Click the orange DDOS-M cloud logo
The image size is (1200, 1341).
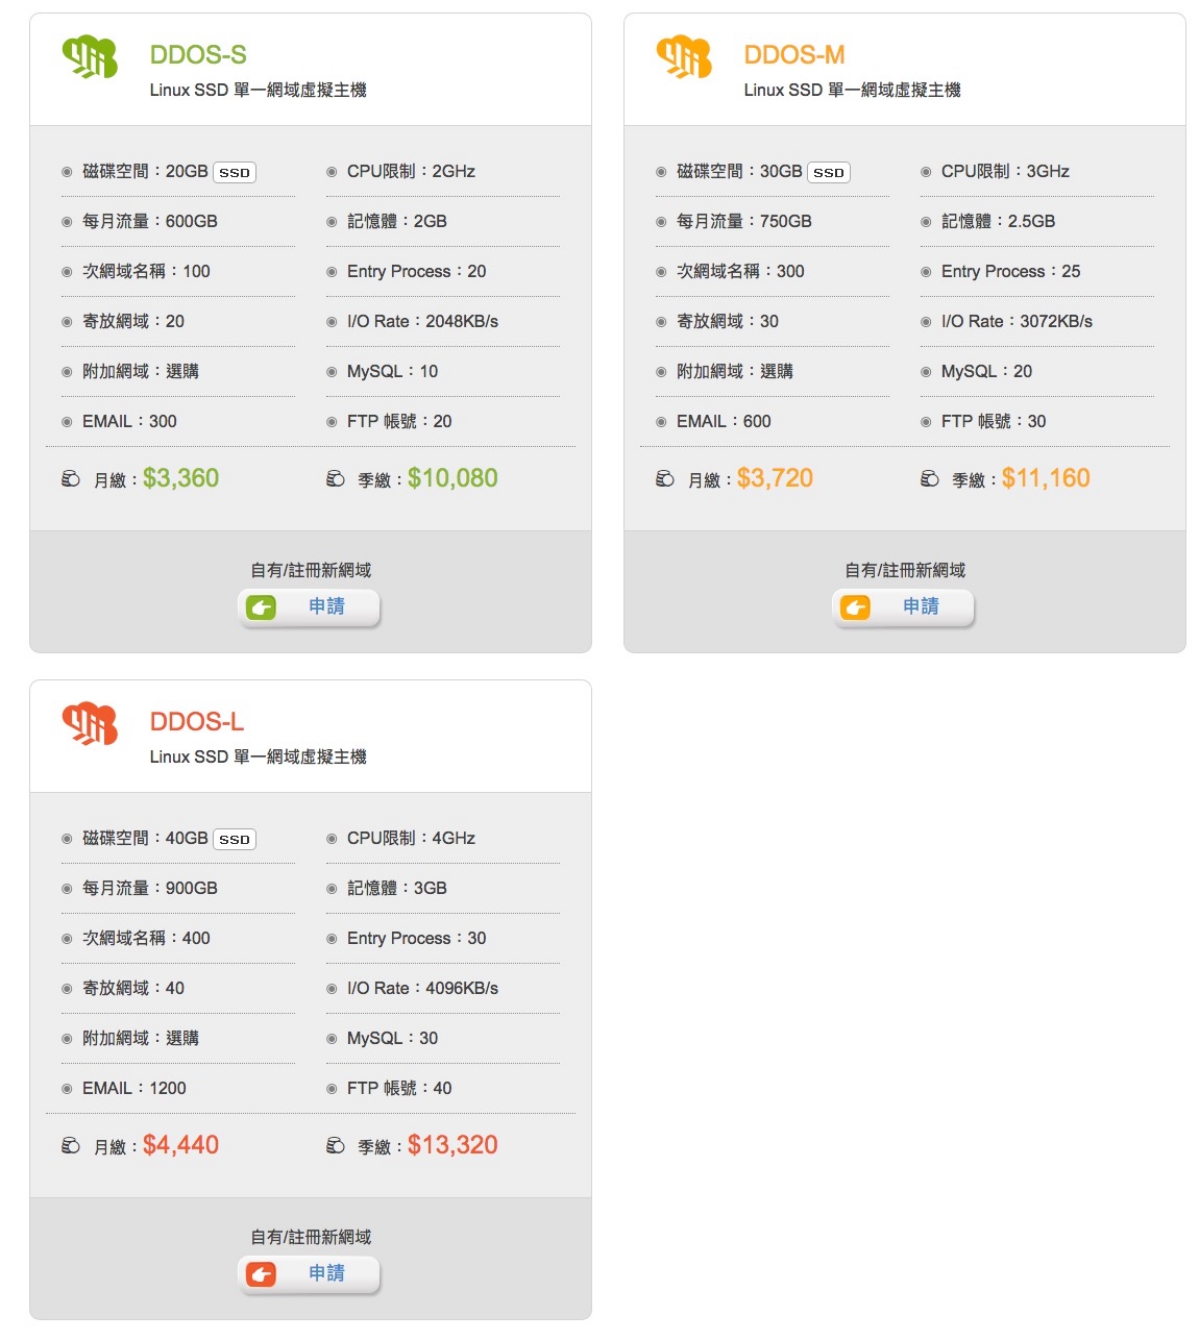(x=684, y=57)
